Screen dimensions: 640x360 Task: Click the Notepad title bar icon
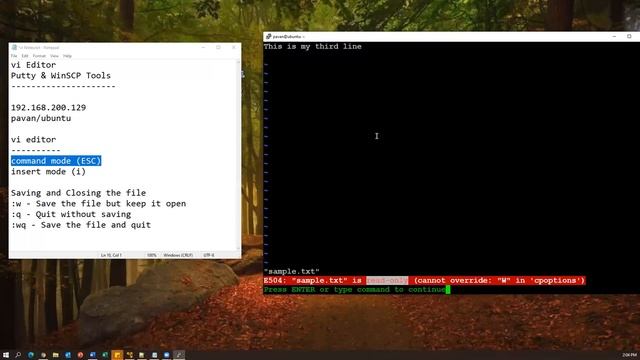(x=14, y=47)
